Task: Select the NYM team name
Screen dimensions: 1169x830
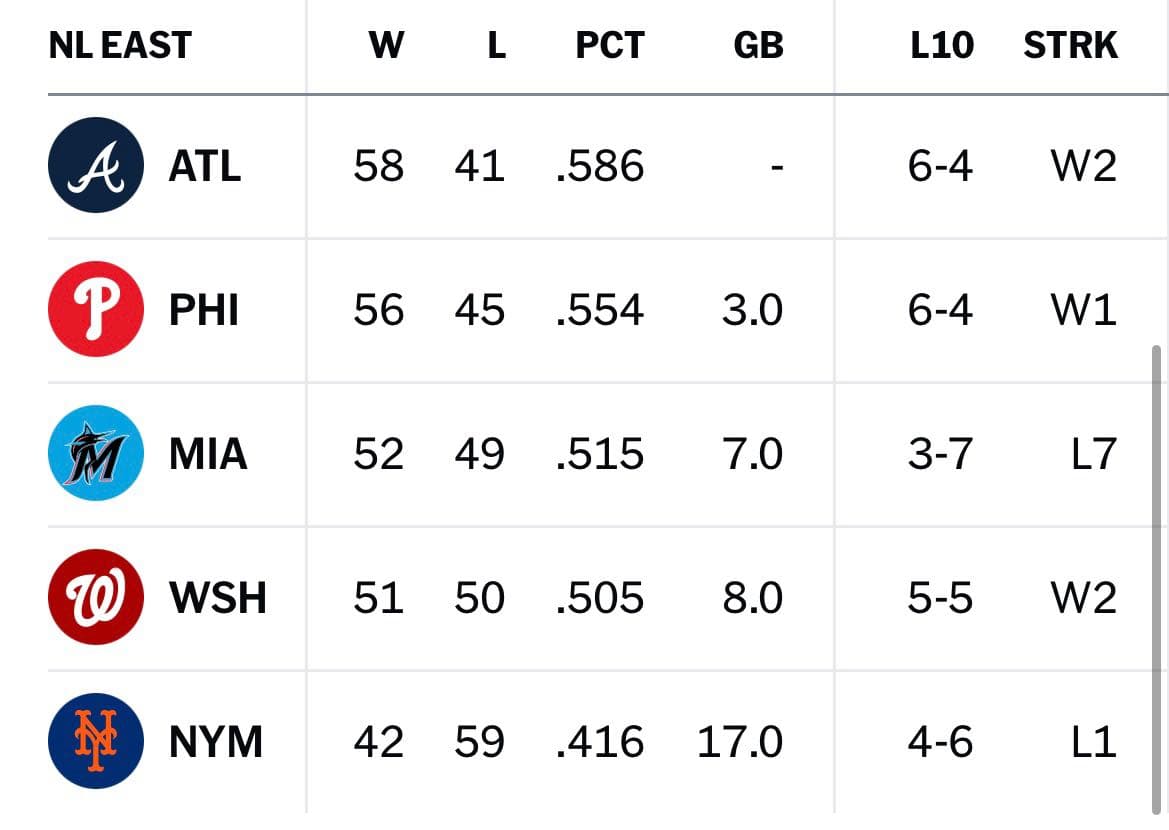Action: tap(216, 741)
